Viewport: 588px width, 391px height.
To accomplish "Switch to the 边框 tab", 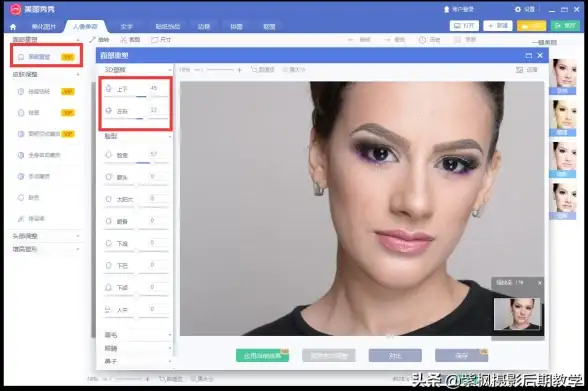I will [x=204, y=27].
